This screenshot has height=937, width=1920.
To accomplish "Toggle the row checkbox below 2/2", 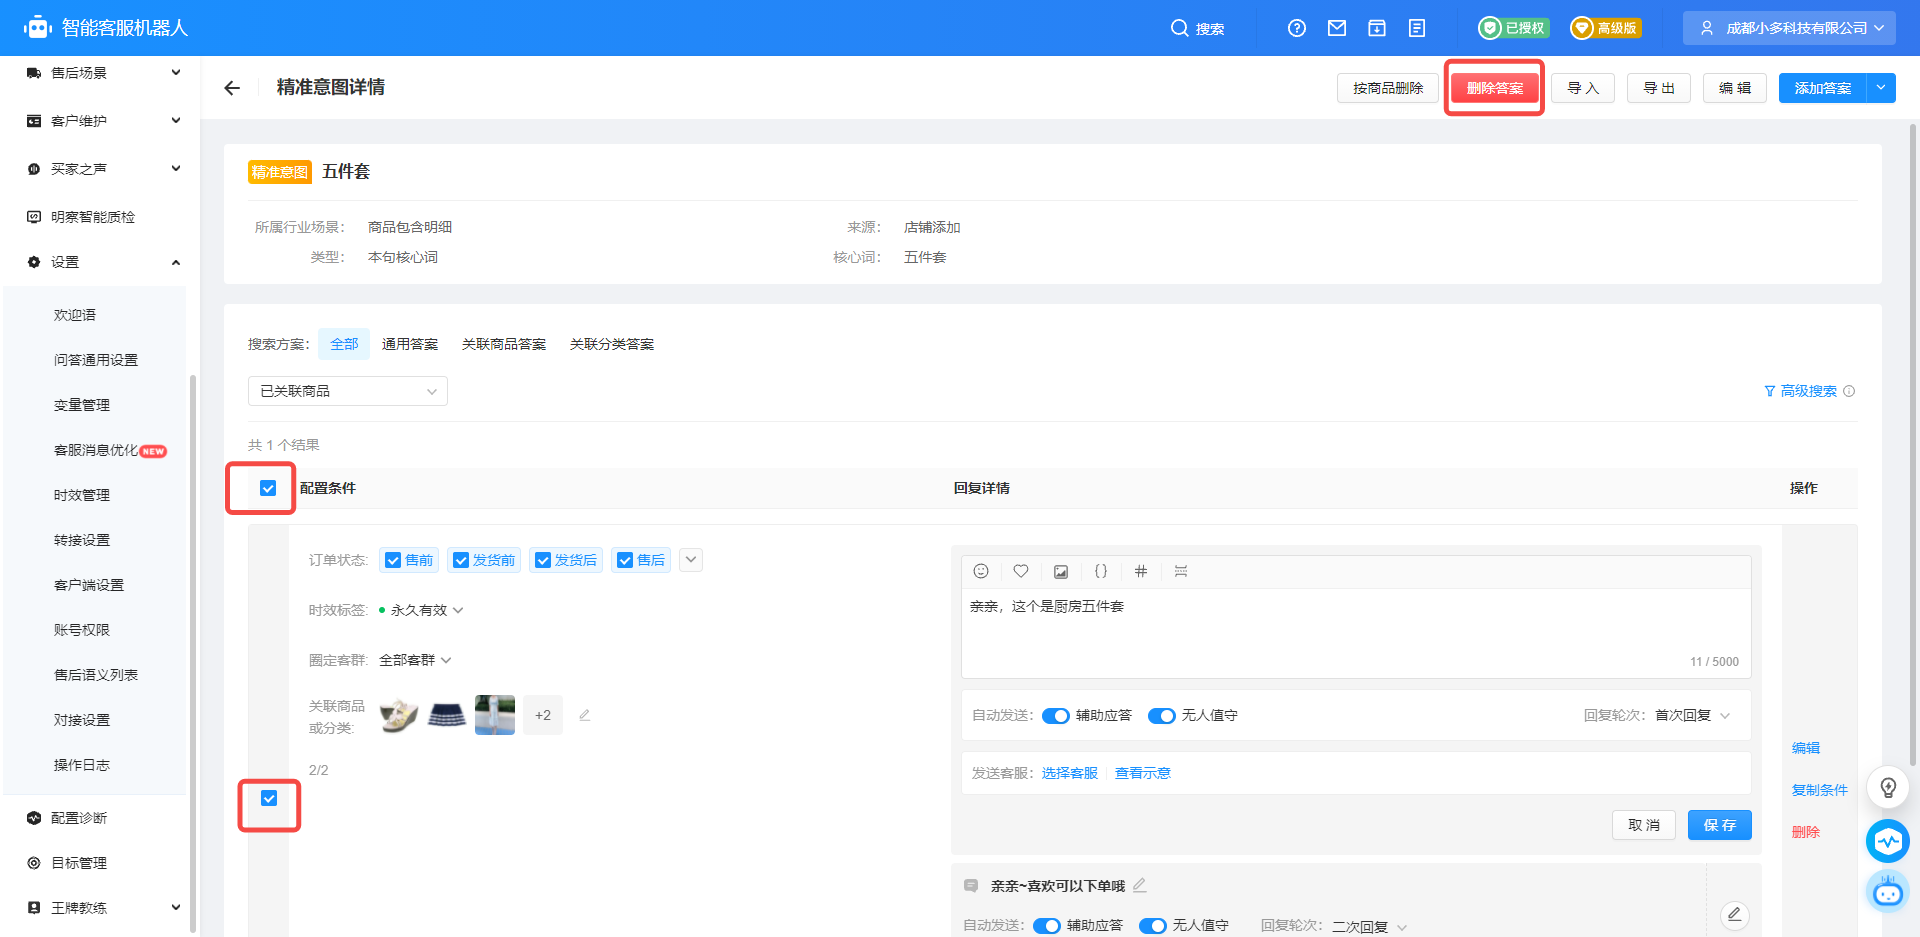I will [269, 798].
